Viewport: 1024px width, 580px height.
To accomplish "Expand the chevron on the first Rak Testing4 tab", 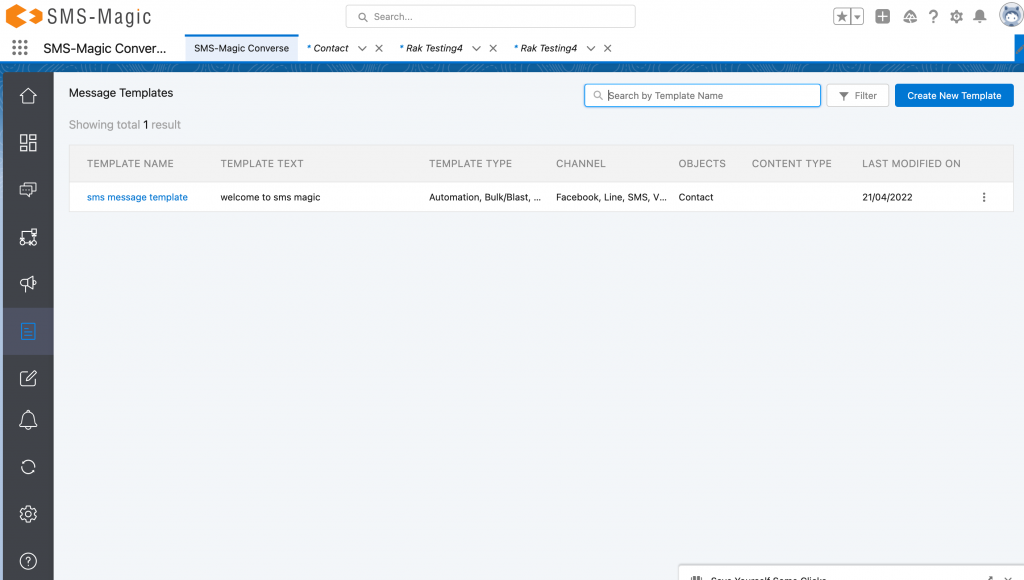I will tap(475, 48).
